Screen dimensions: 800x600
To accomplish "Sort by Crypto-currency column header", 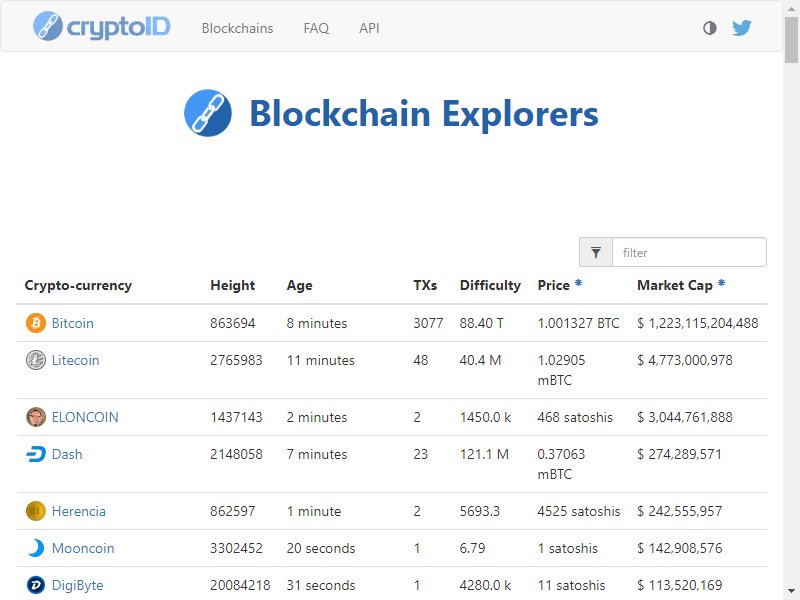I will coord(78,285).
